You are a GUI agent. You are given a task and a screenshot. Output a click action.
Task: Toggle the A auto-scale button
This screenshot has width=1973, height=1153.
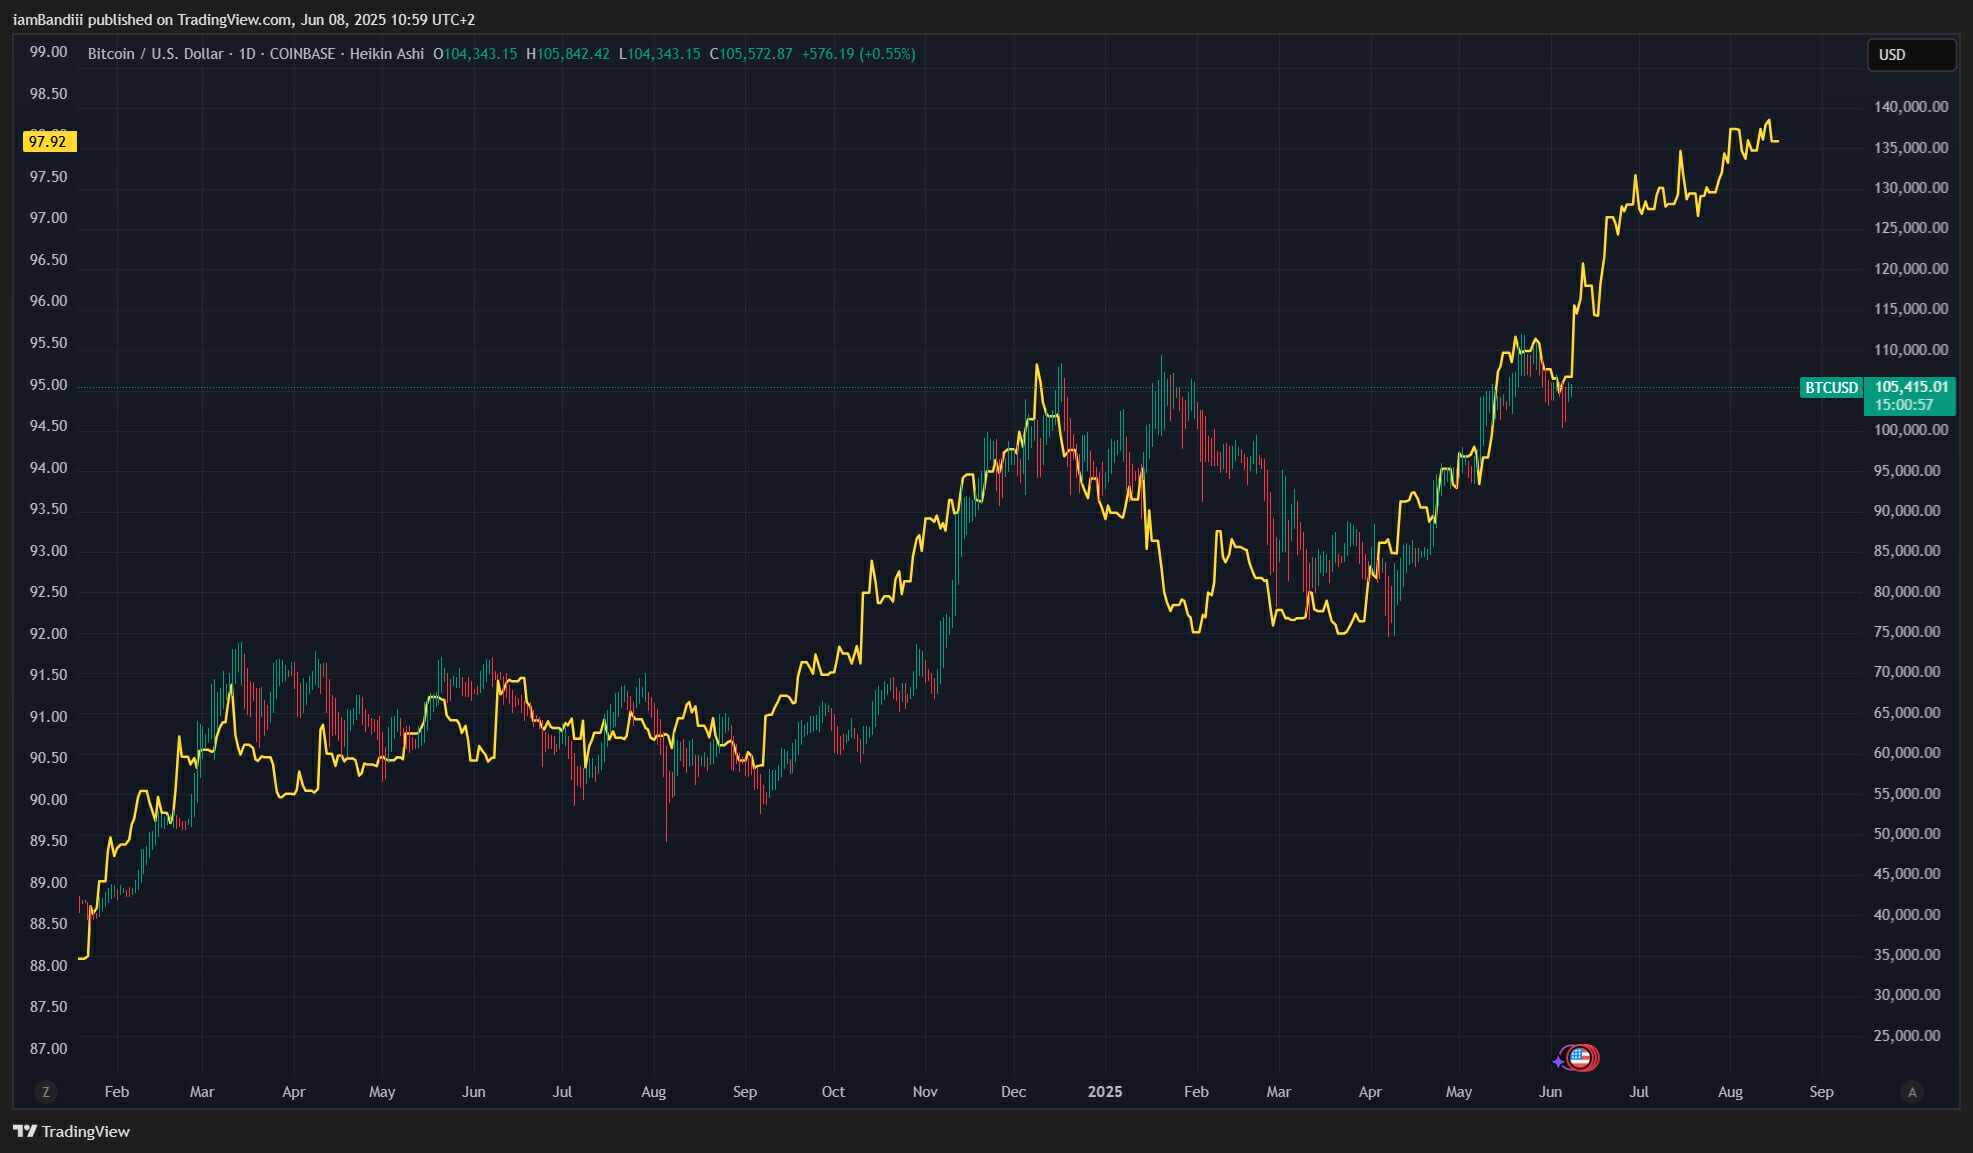pyautogui.click(x=1912, y=1092)
